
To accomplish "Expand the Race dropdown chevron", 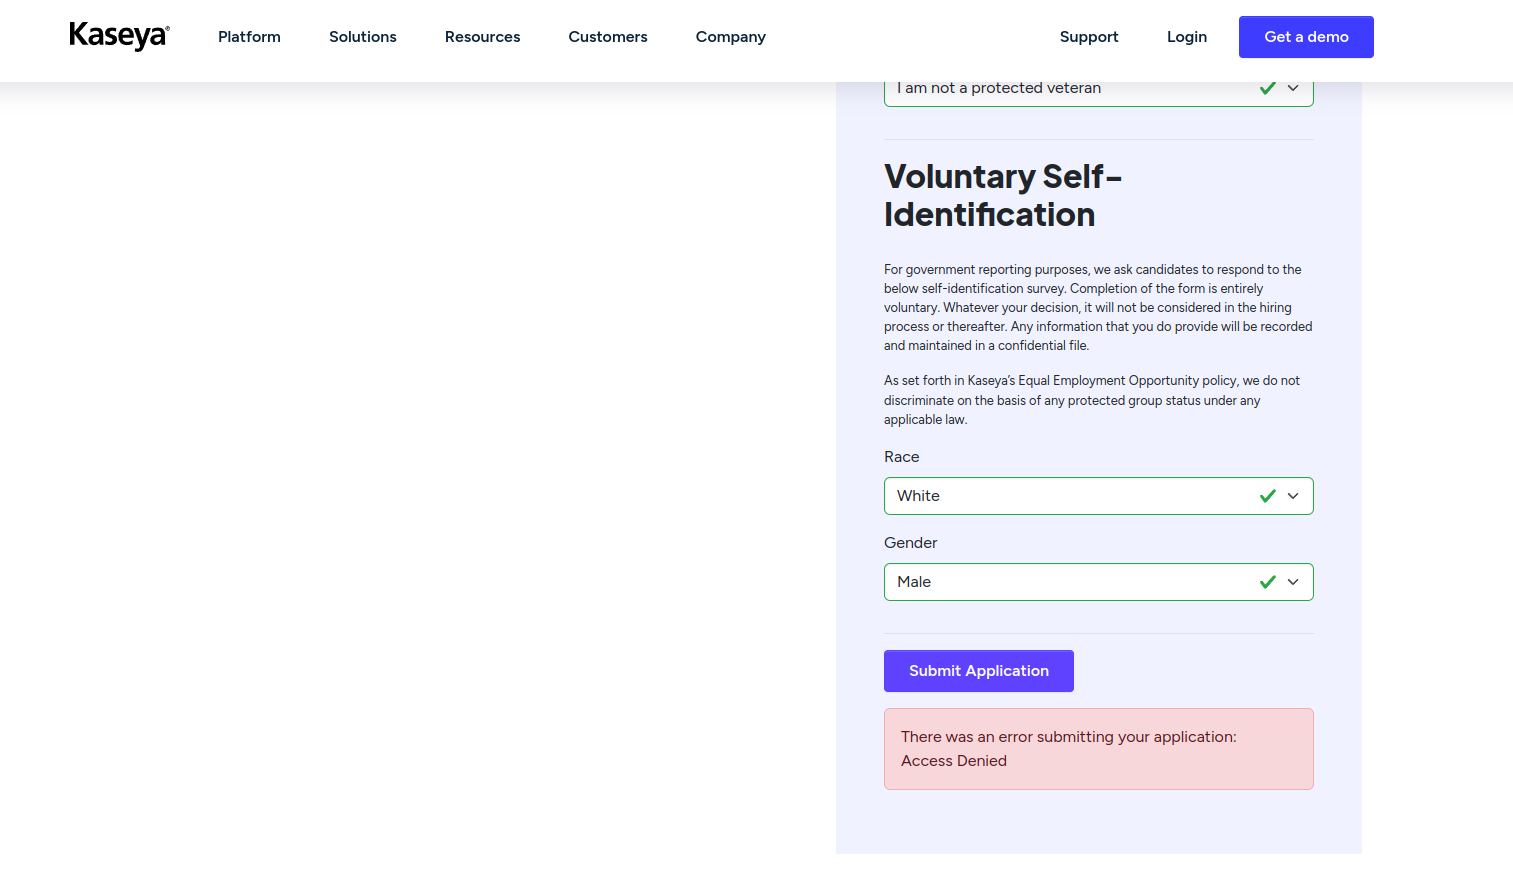I will click(1293, 496).
